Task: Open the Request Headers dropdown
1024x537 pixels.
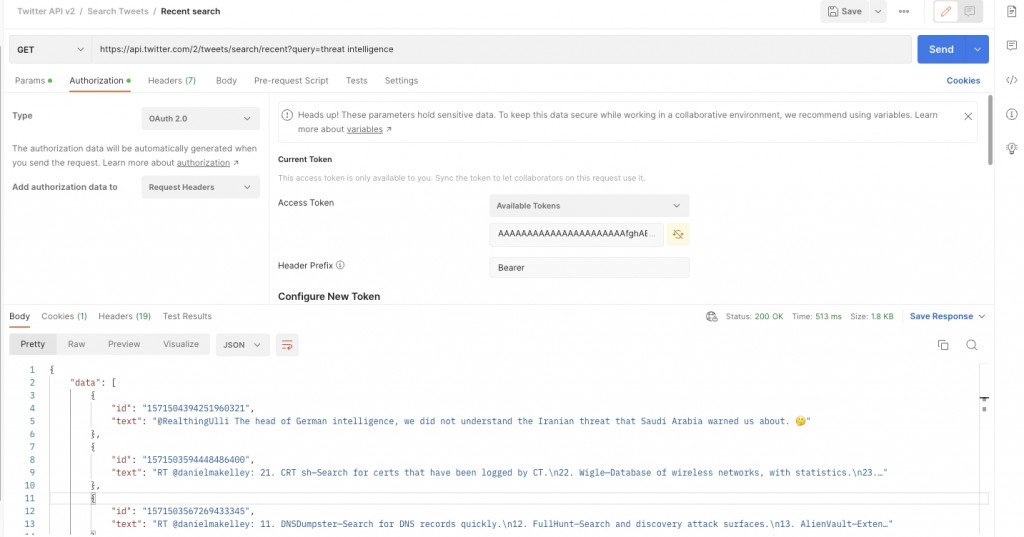Action: click(200, 187)
